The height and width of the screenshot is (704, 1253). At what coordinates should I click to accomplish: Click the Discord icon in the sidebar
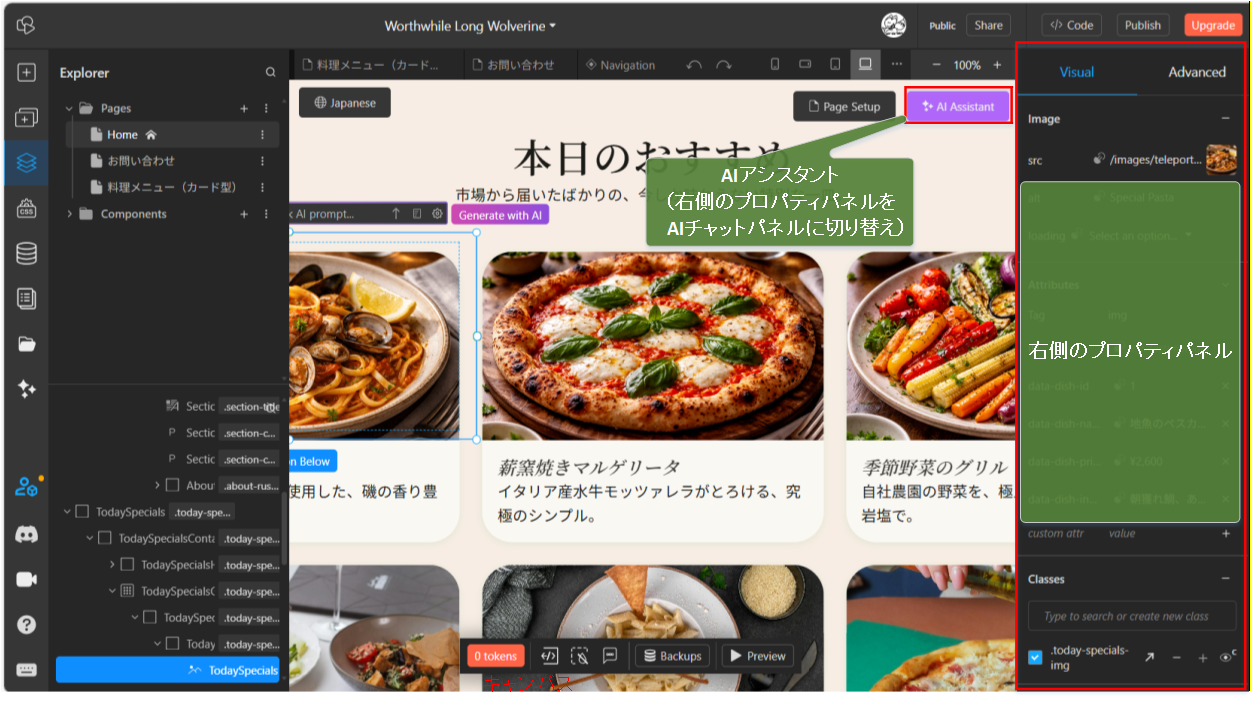(x=27, y=535)
